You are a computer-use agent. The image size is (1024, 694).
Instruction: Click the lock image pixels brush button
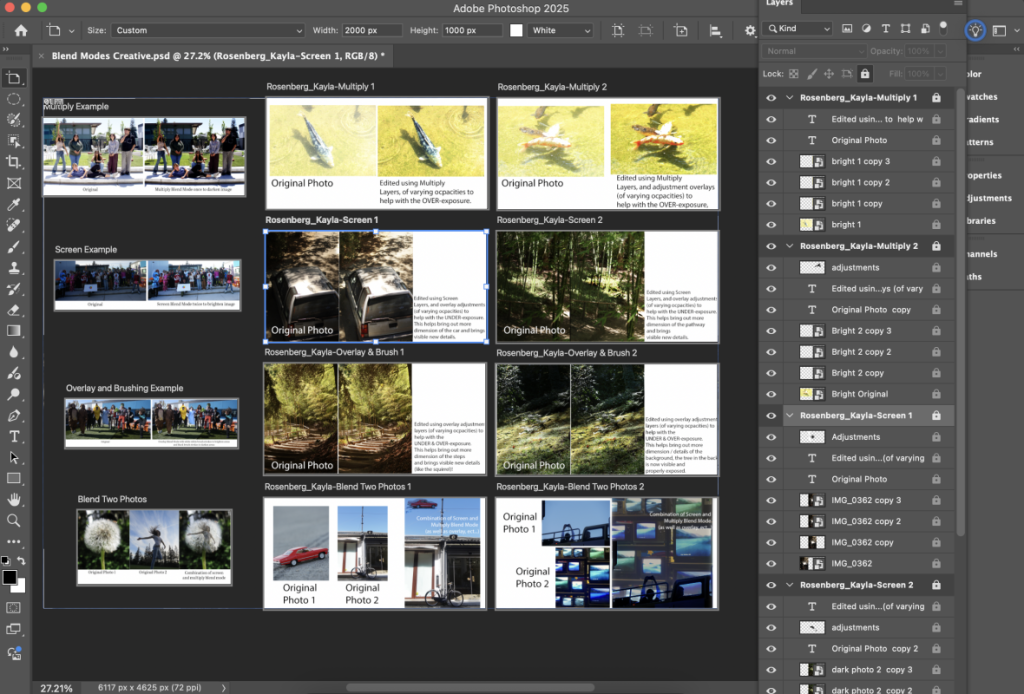pyautogui.click(x=812, y=74)
